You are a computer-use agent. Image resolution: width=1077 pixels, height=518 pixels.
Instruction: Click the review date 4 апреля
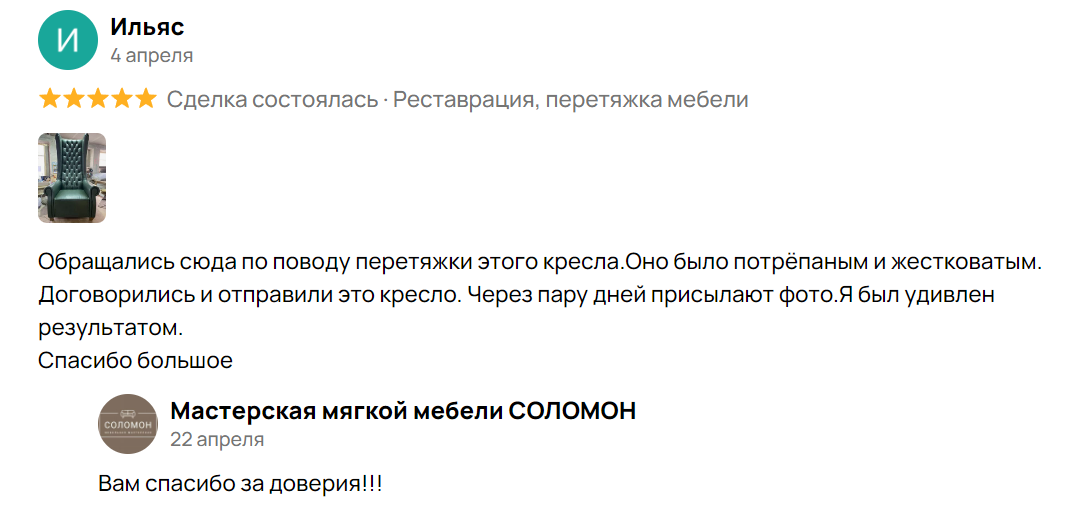pyautogui.click(x=152, y=56)
